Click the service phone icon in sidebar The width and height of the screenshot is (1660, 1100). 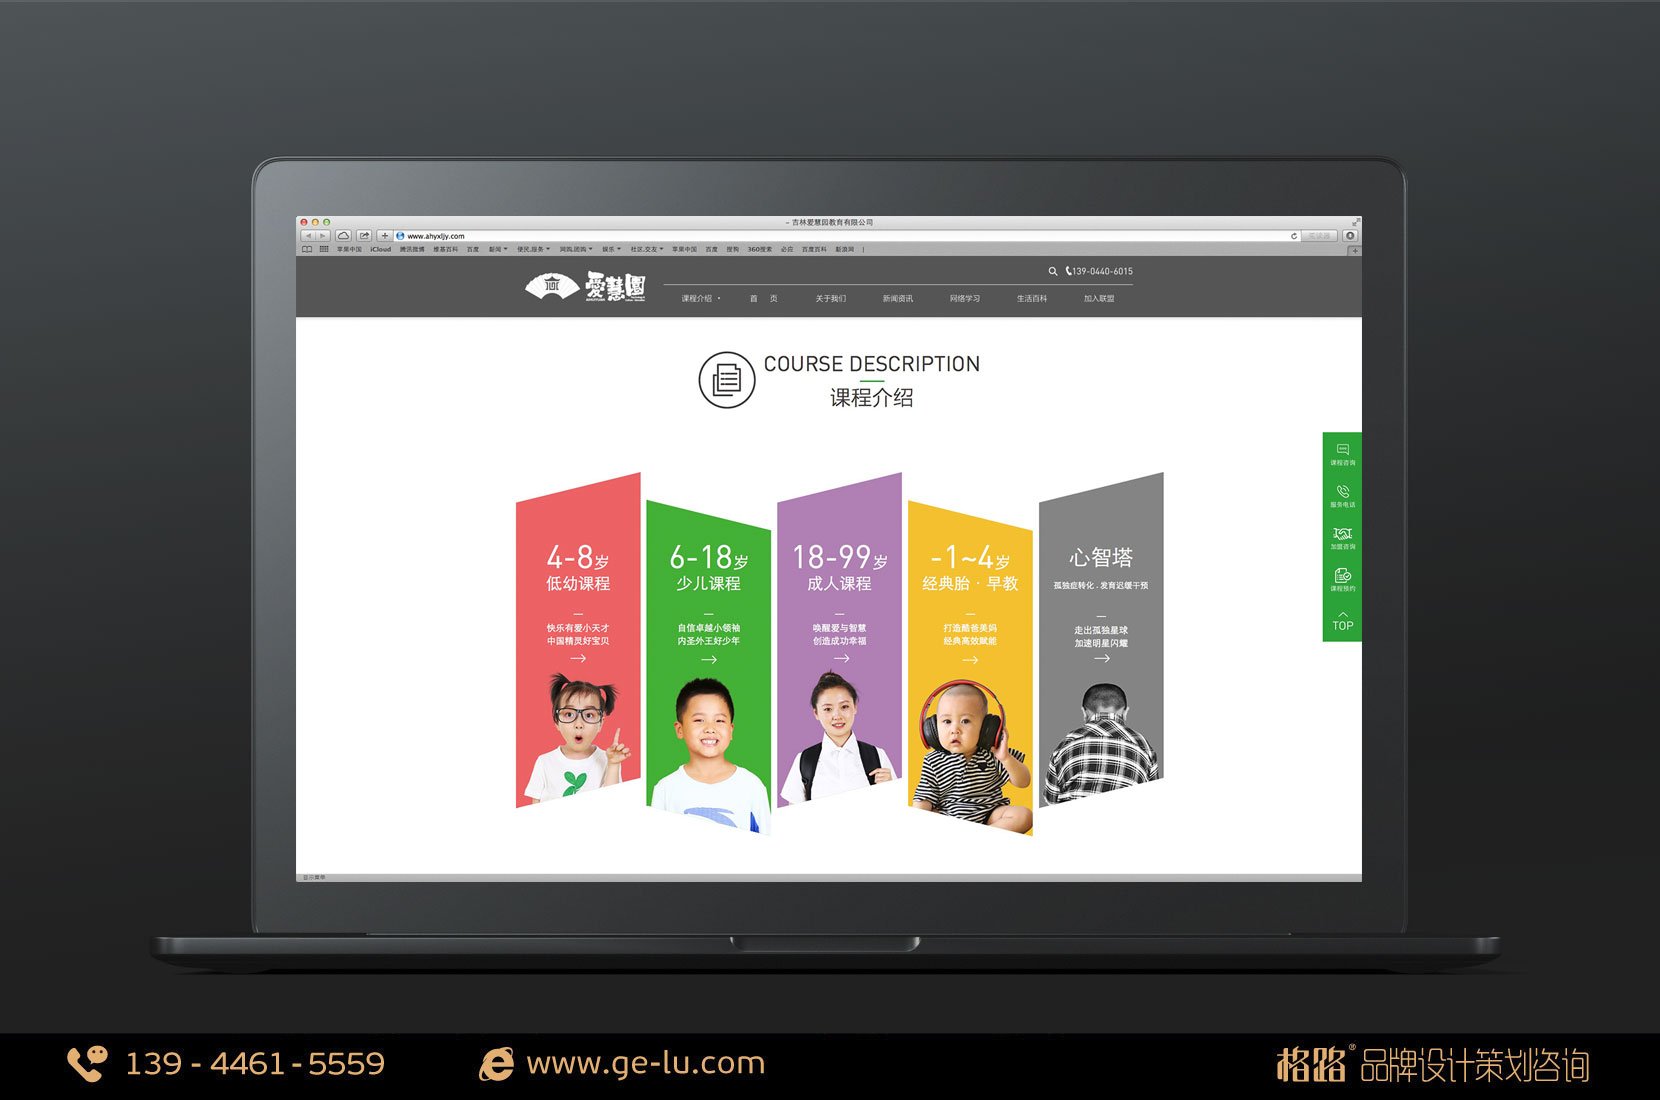tap(1342, 492)
